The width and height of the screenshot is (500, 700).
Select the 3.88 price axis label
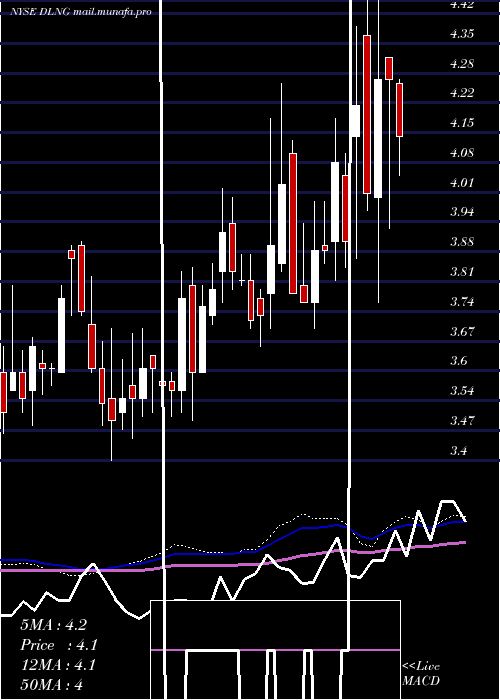(x=462, y=242)
